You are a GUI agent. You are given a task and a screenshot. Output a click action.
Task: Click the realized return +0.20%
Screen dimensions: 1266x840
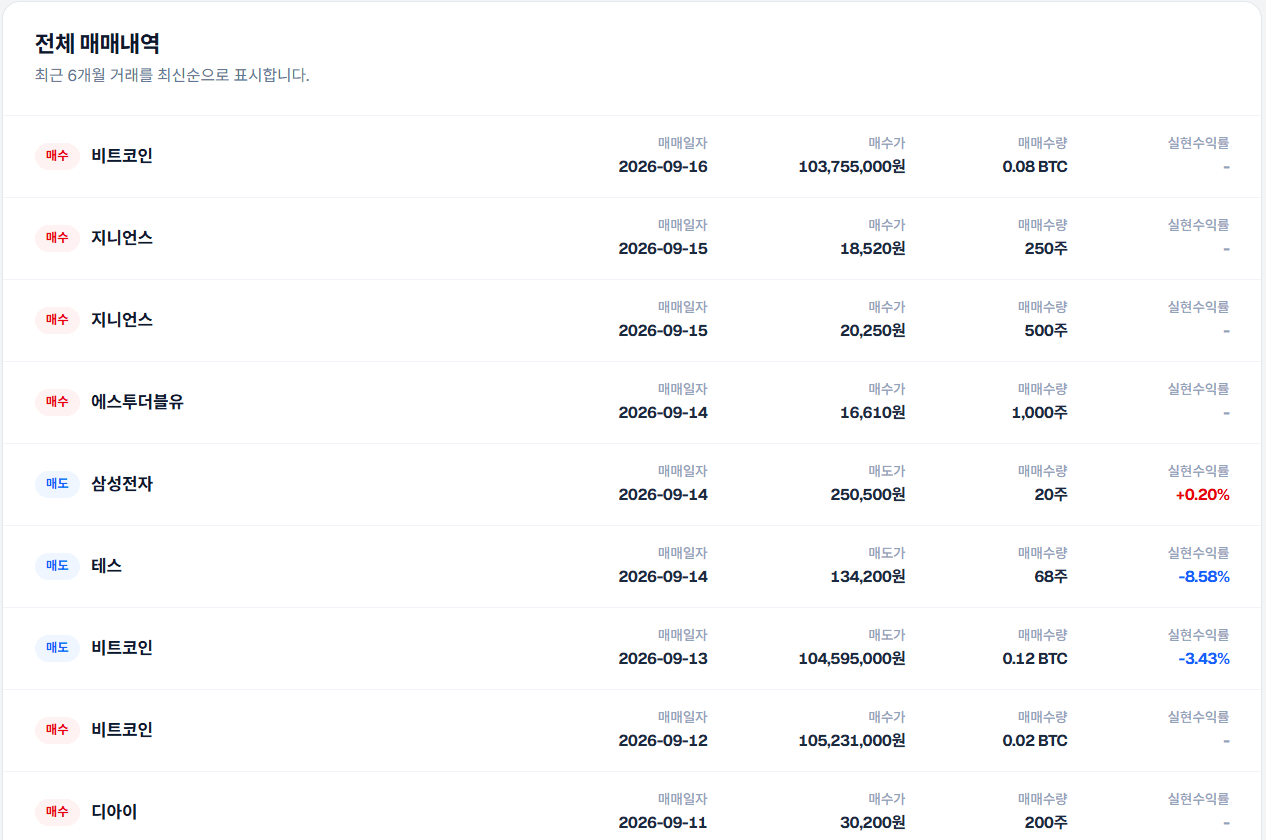[1203, 495]
